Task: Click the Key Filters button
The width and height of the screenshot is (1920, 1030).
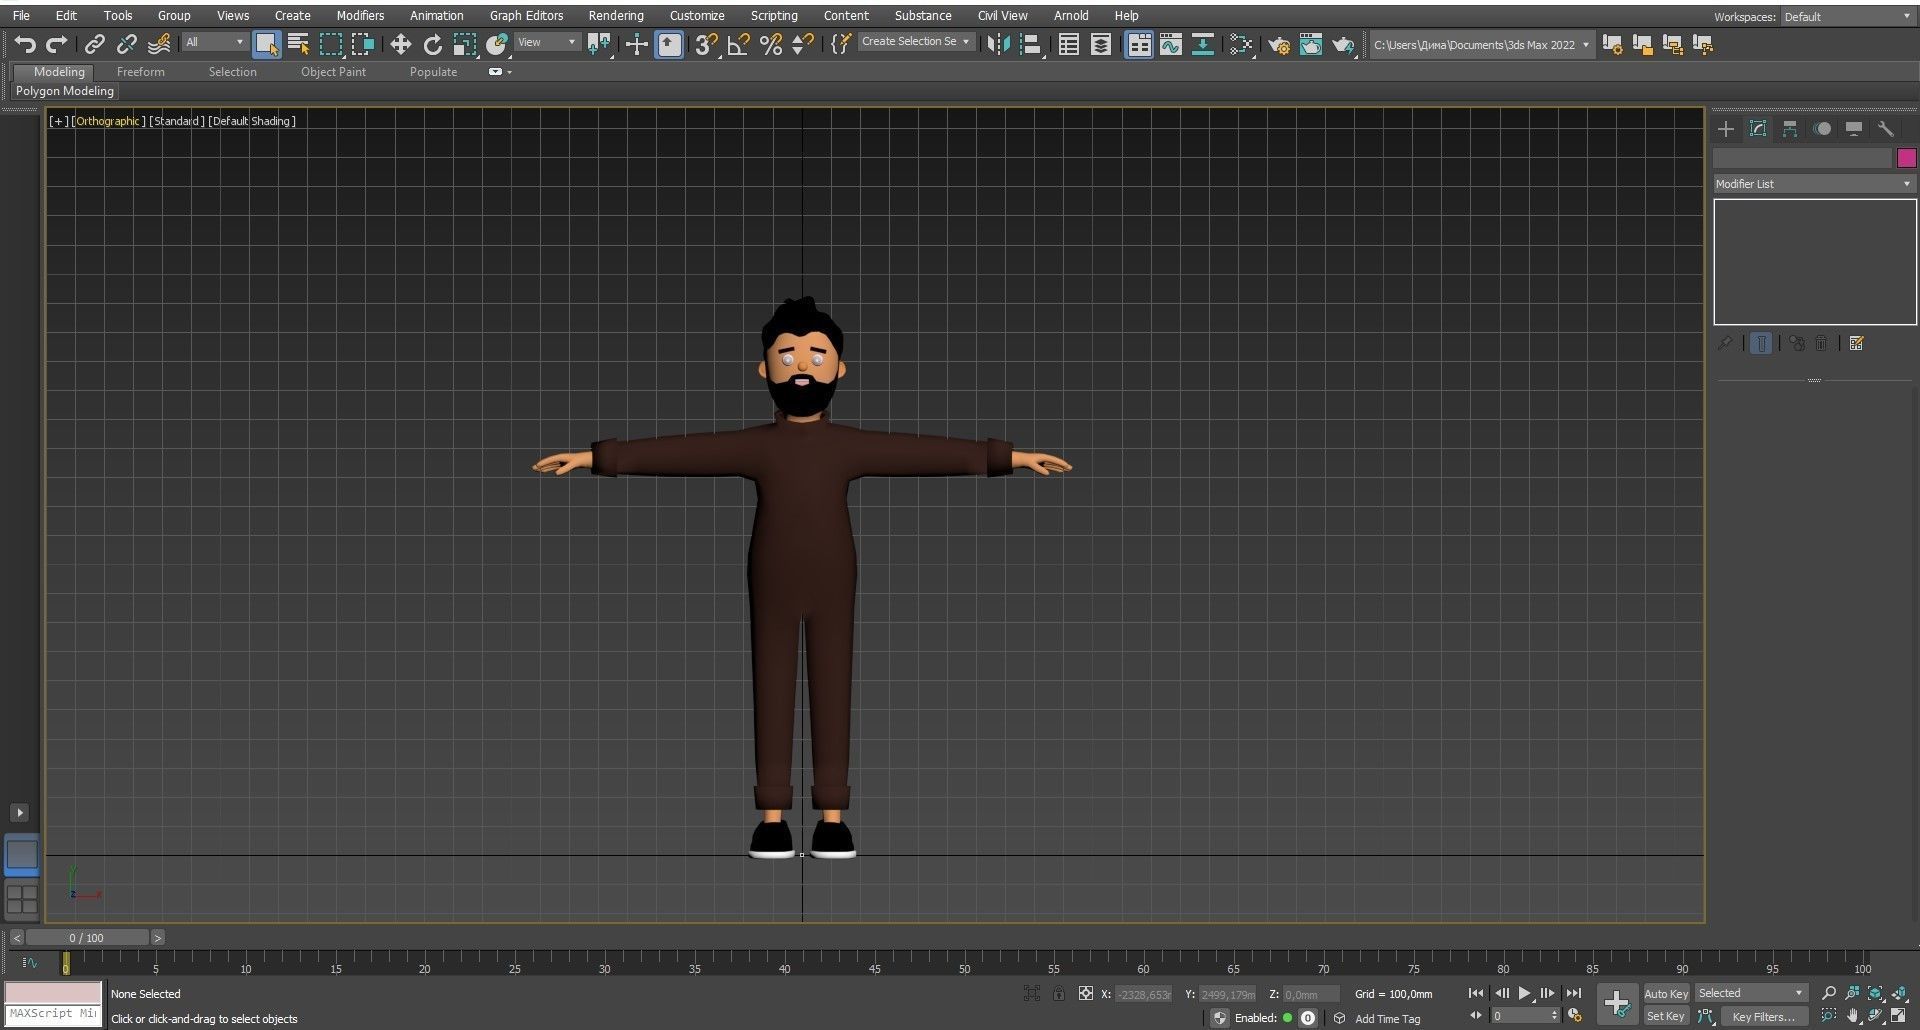Action: (x=1763, y=1016)
